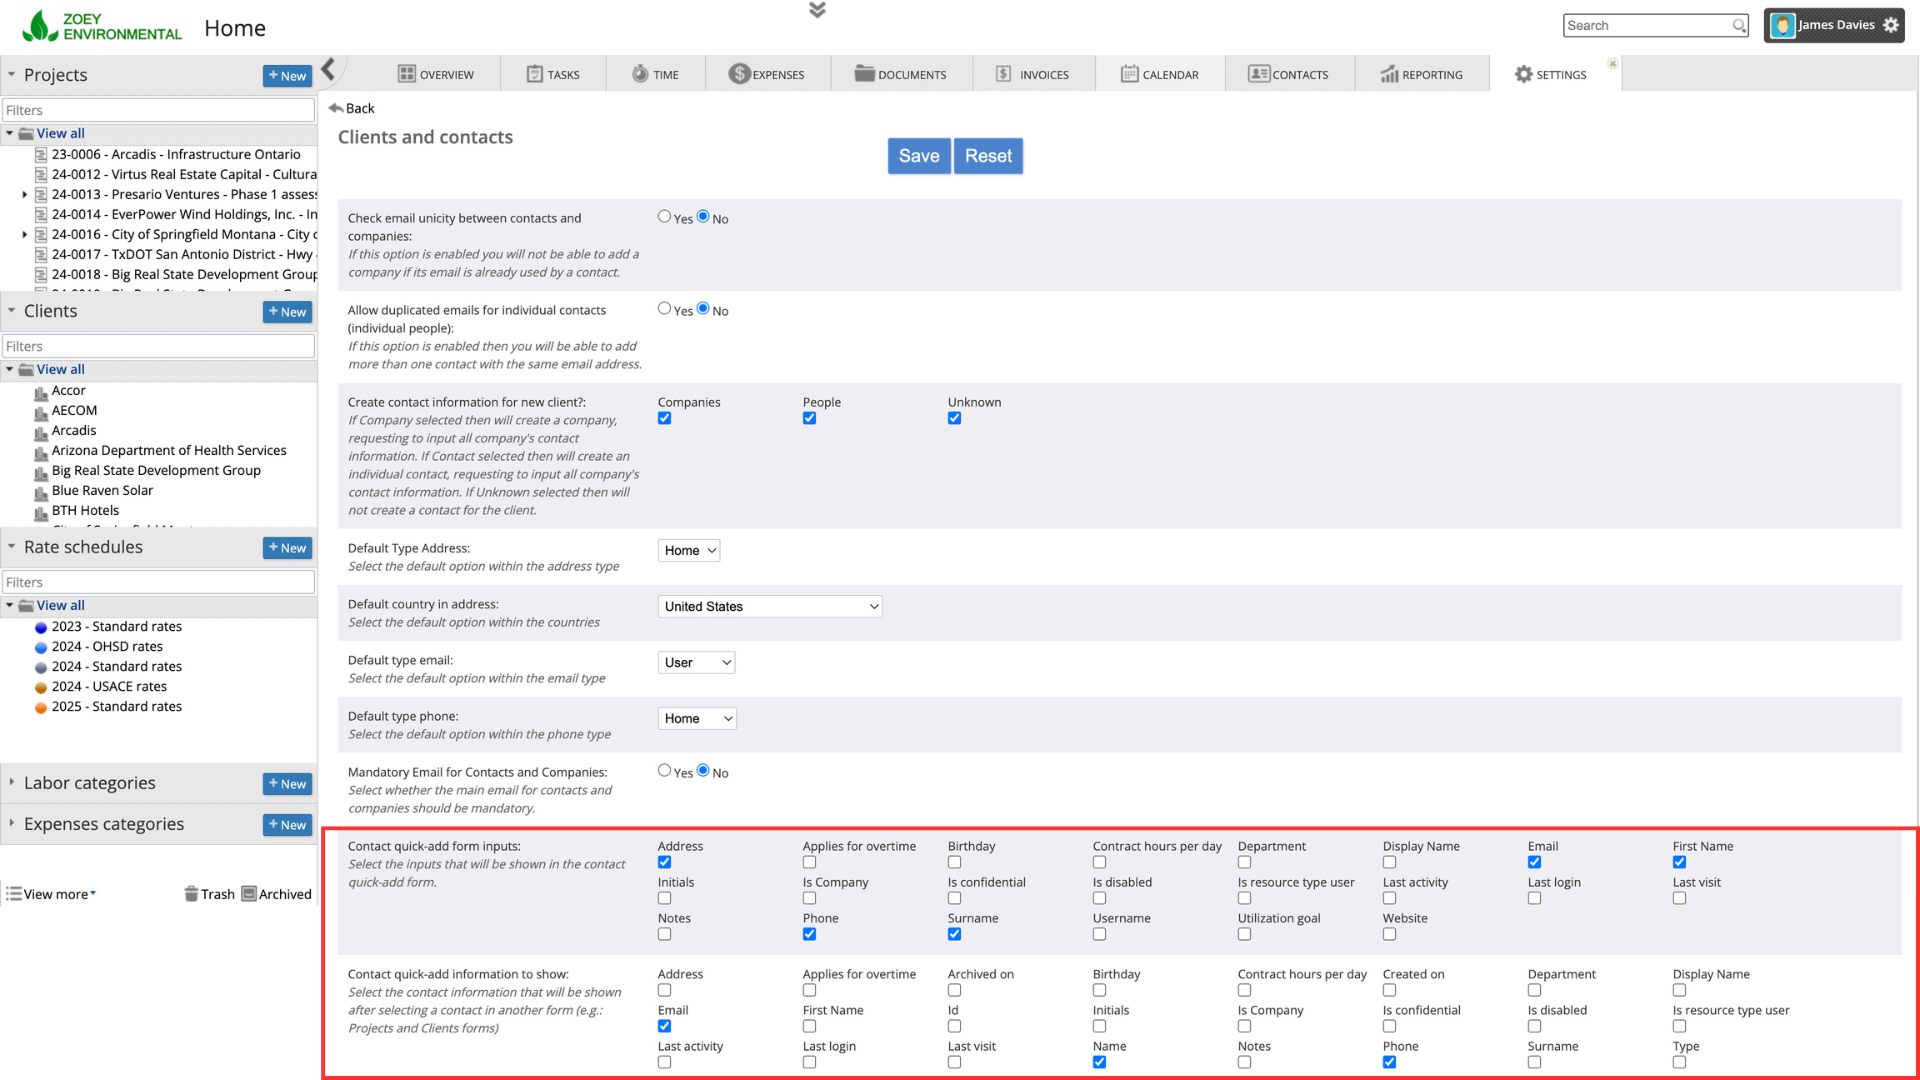The height and width of the screenshot is (1080, 1920).
Task: Click the Back arrow icon
Action: (x=336, y=108)
